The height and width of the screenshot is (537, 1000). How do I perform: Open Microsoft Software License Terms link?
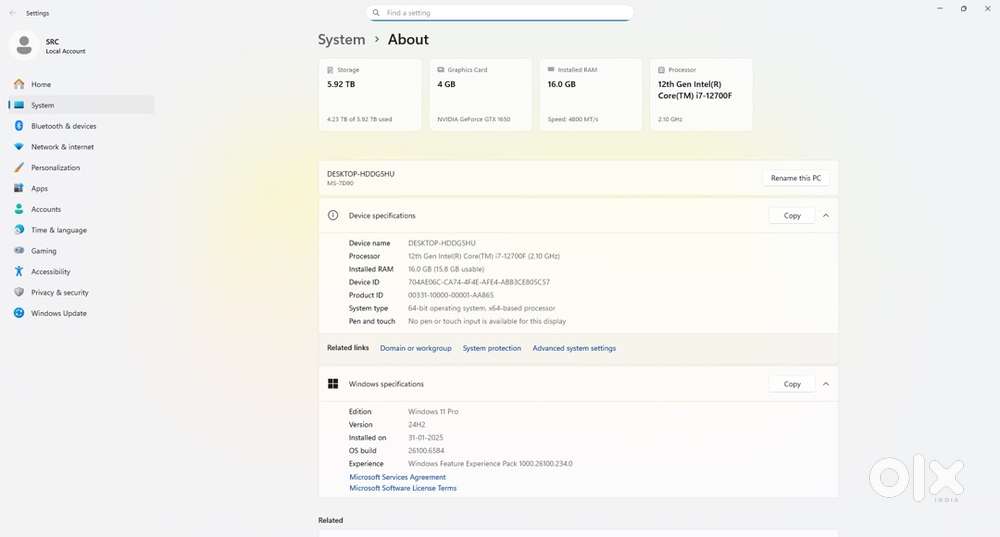tap(403, 488)
